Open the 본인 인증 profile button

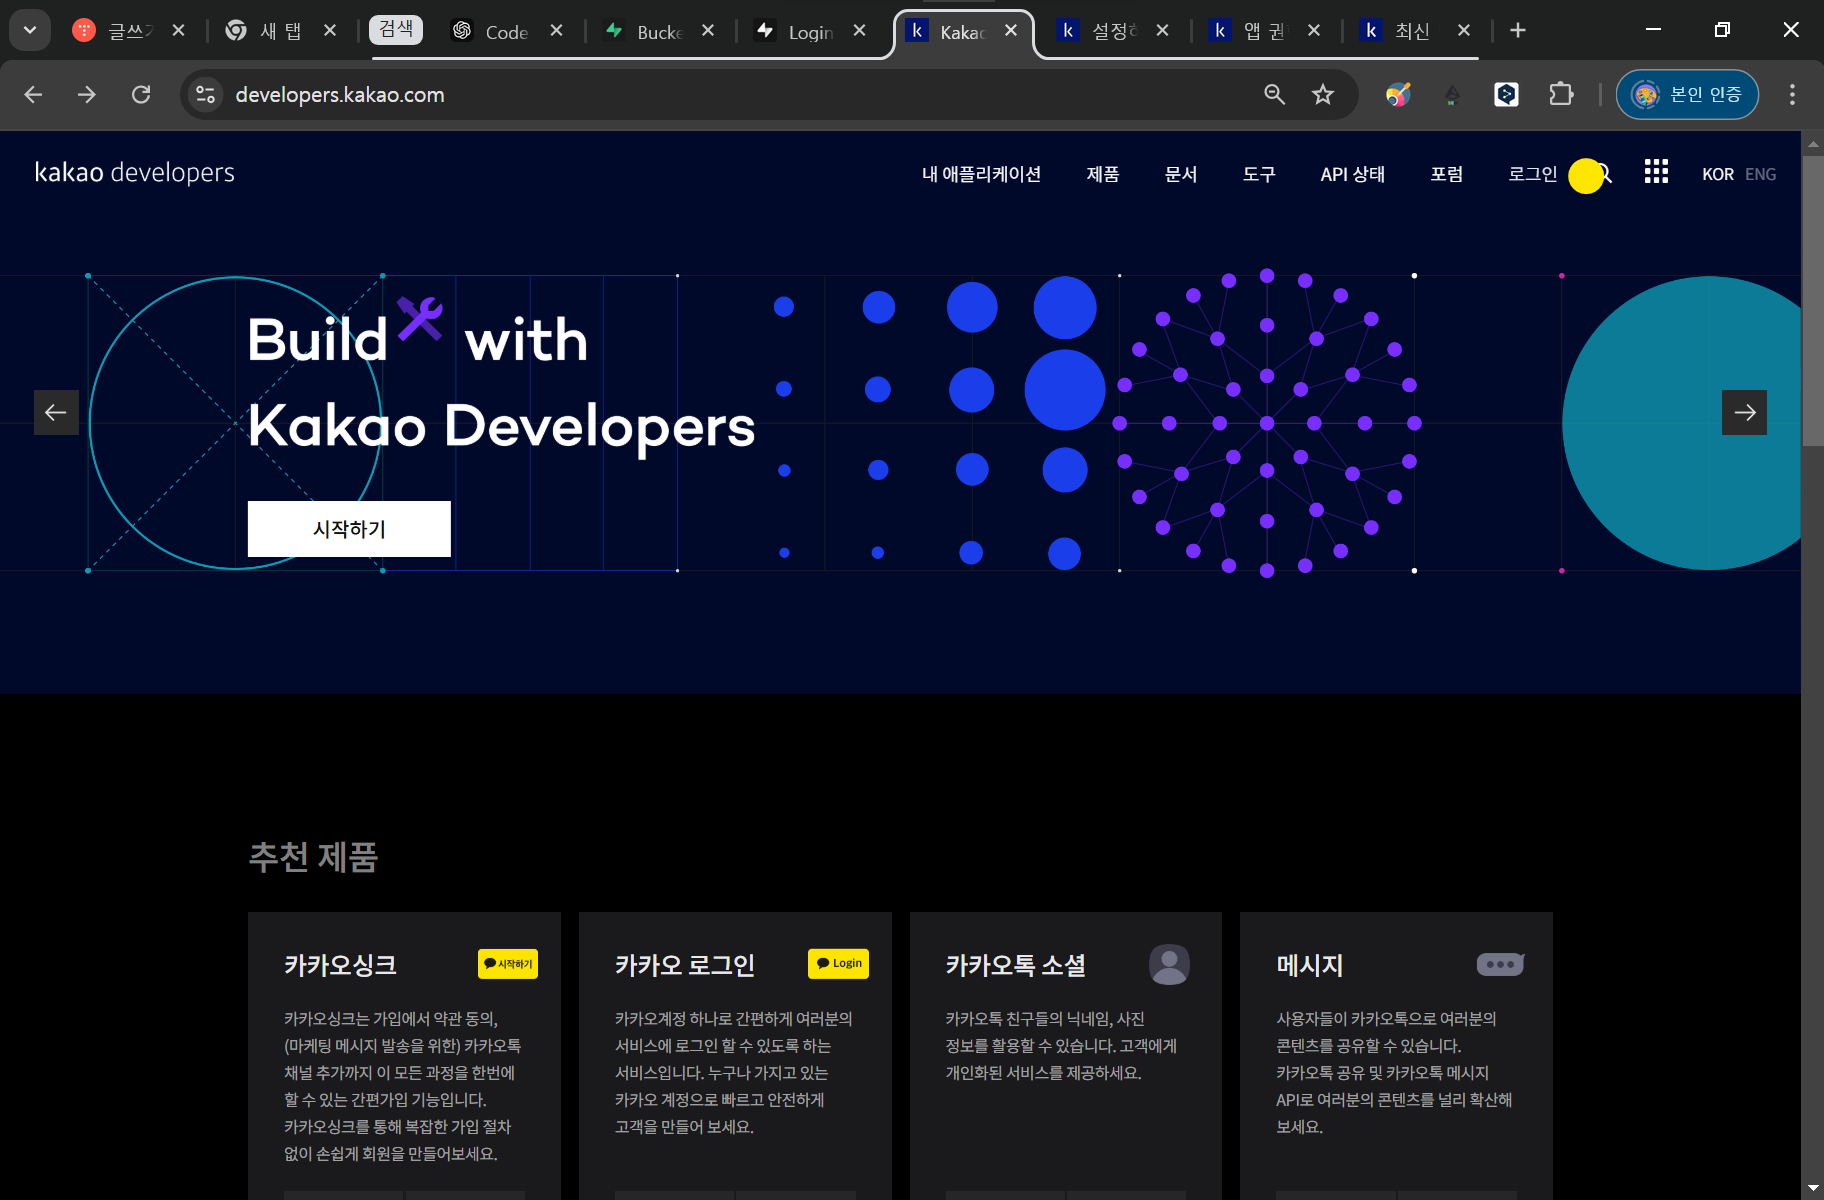tap(1687, 94)
